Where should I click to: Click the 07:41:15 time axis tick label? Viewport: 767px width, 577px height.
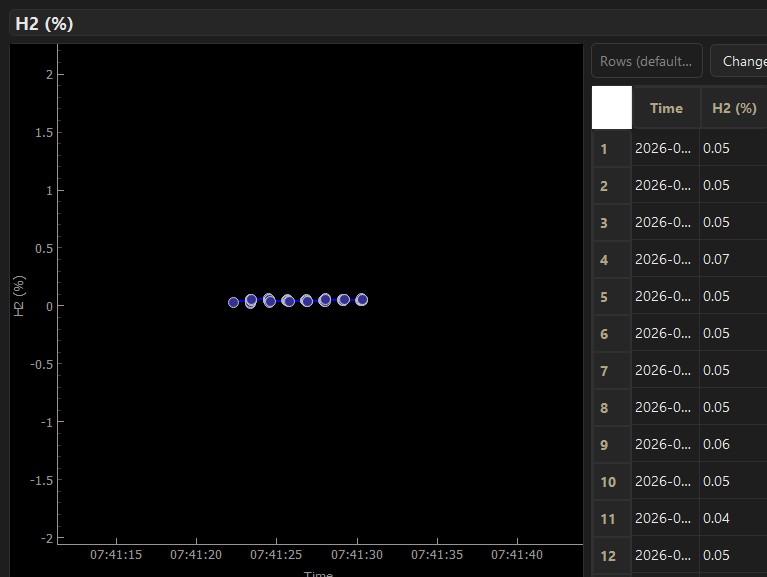(x=116, y=555)
